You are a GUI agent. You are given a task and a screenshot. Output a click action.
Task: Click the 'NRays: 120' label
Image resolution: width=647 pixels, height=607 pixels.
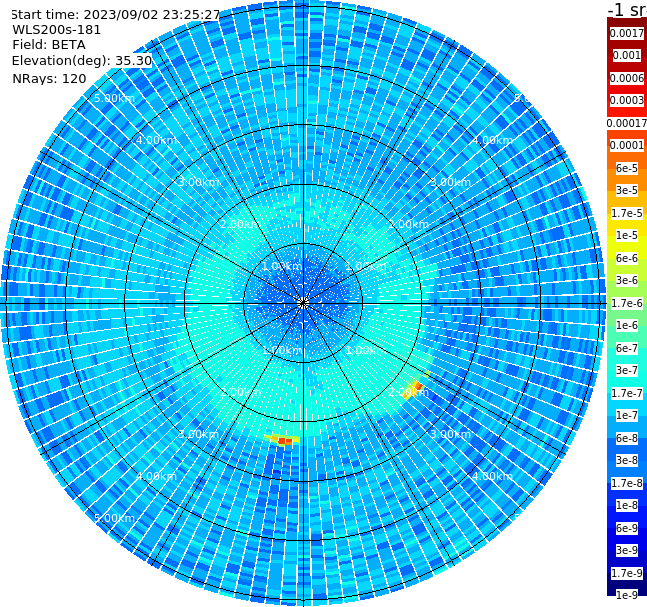(49, 79)
